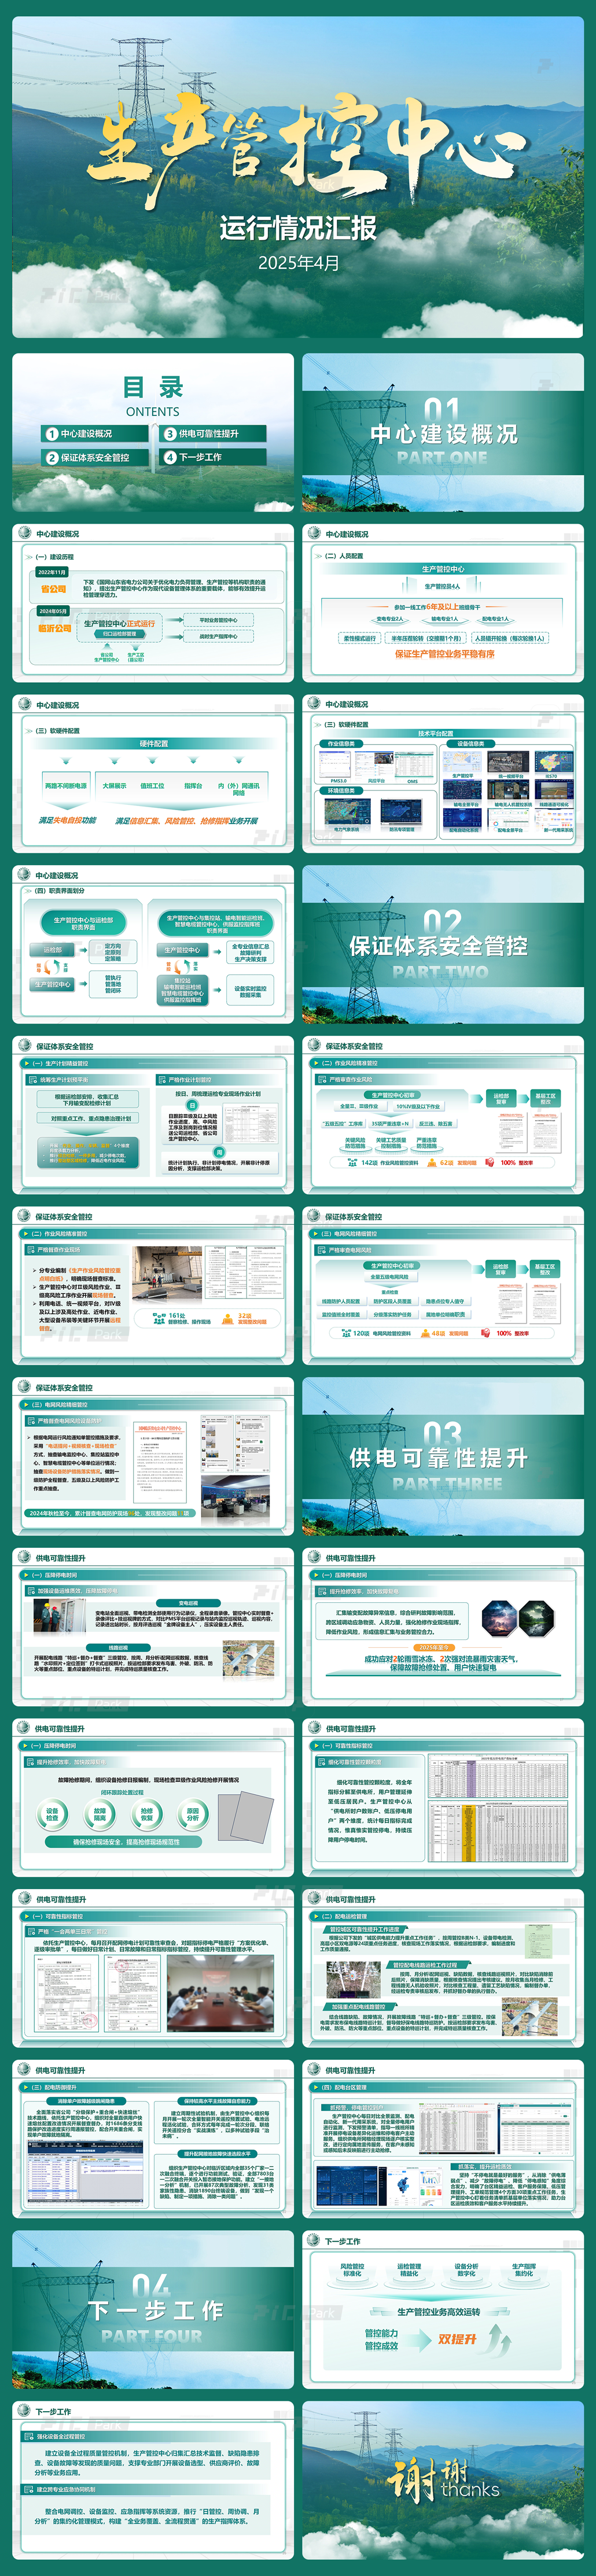Click "中心建设概况" in the contents list
The height and width of the screenshot is (2576, 596).
point(86,434)
